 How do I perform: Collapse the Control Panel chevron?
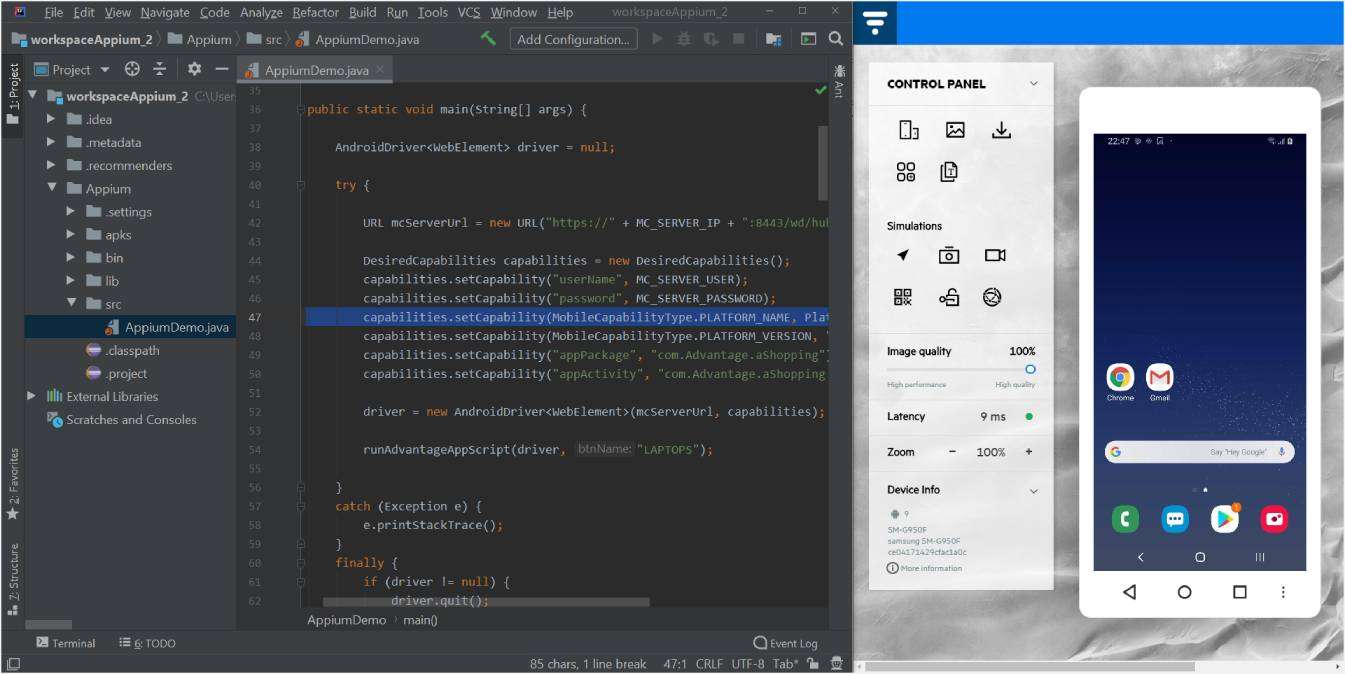click(1034, 84)
